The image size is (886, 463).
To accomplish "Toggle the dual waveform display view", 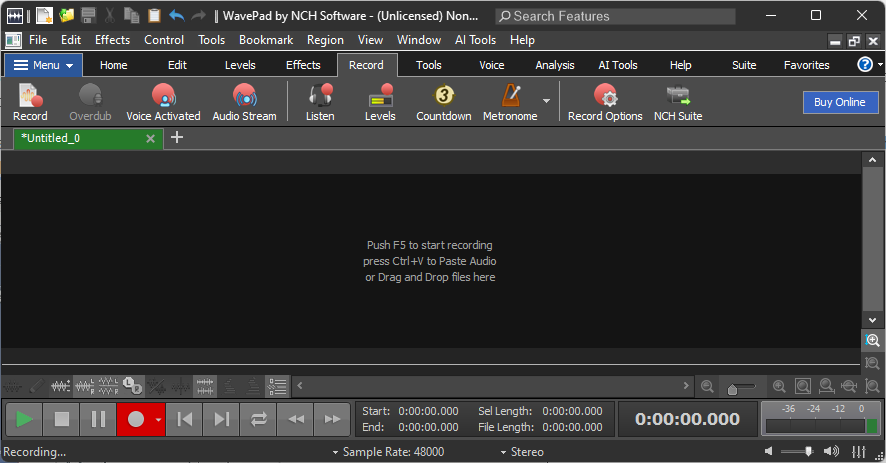I will pyautogui.click(x=205, y=387).
